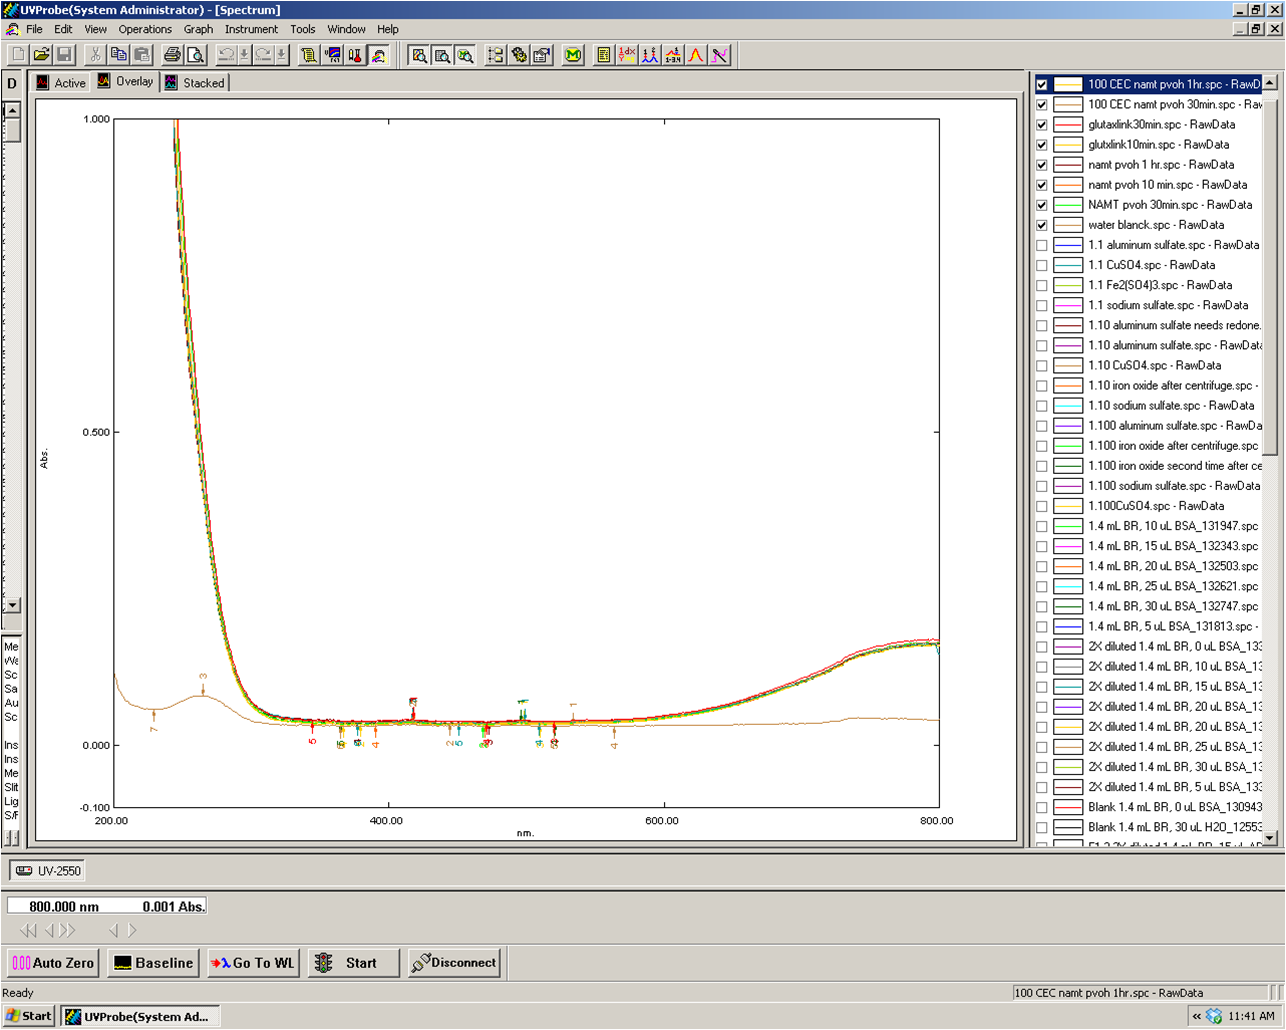The image size is (1286, 1030).
Task: Click the Open file toolbar icon
Action: [x=41, y=55]
